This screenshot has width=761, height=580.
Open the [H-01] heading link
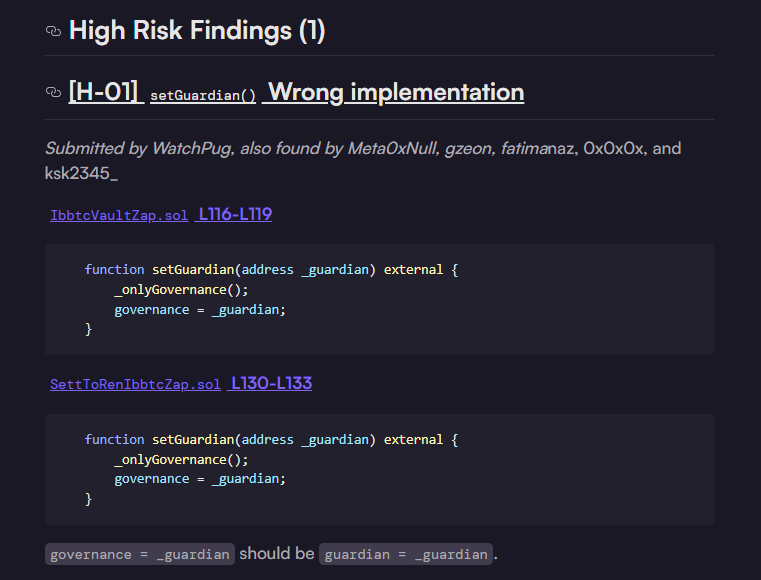[x=106, y=91]
